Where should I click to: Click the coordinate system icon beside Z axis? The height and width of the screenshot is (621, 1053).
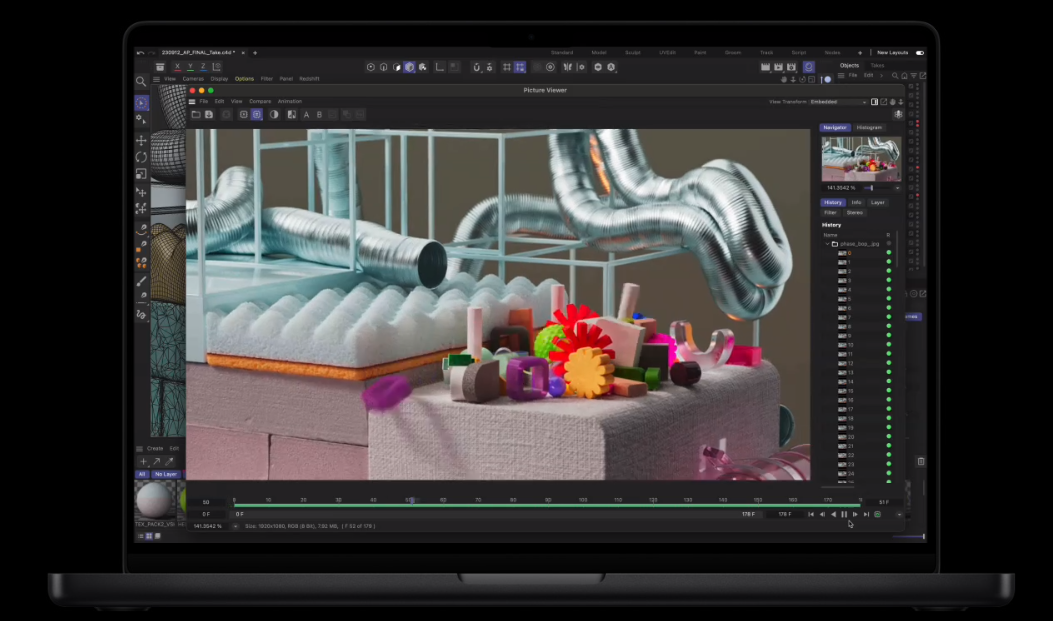(217, 67)
